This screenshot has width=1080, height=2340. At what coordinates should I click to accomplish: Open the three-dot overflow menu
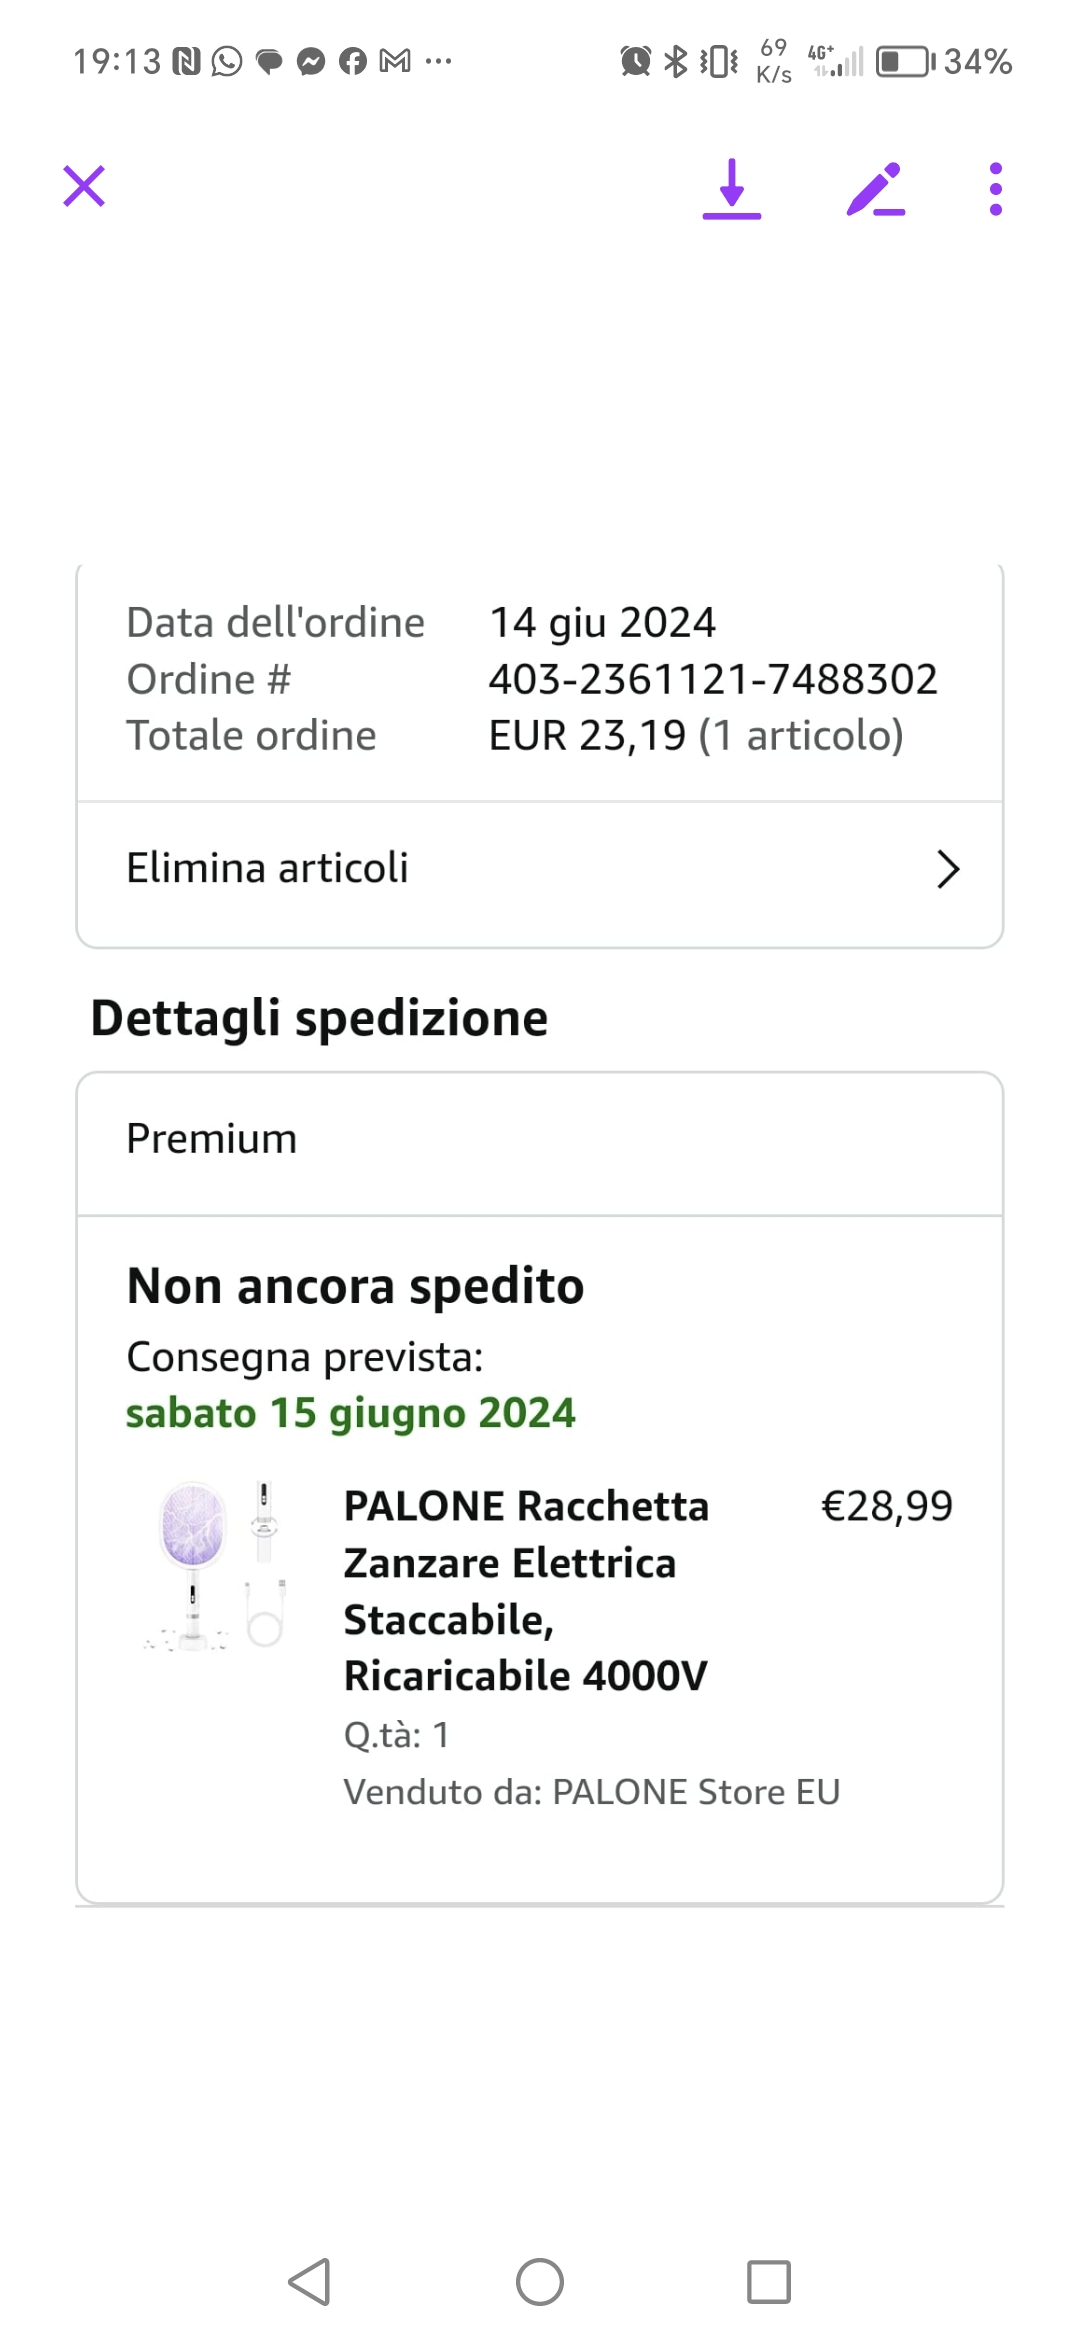[995, 189]
